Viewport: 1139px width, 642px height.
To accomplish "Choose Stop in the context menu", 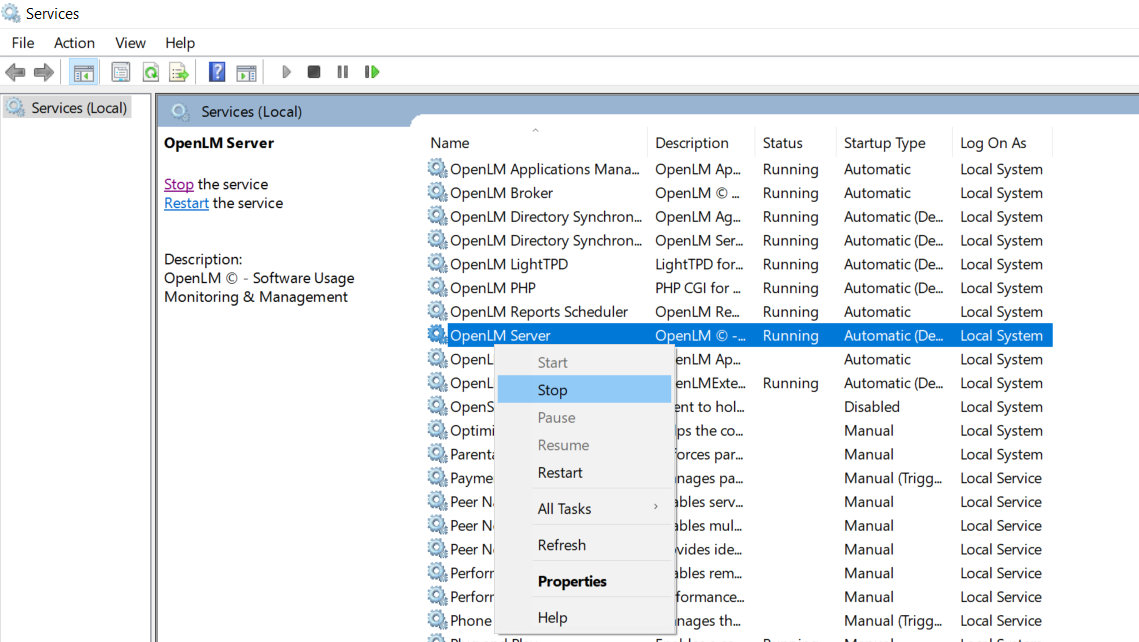I will (x=552, y=390).
